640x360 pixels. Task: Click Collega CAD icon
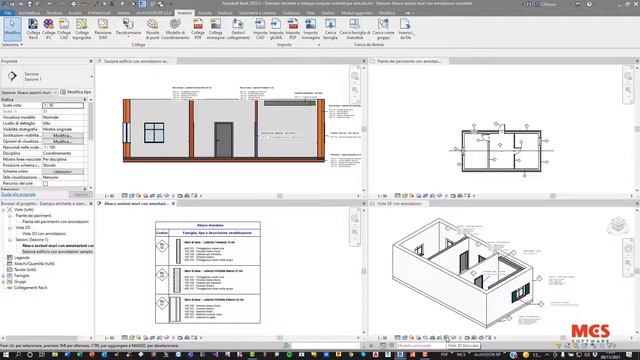point(64,29)
